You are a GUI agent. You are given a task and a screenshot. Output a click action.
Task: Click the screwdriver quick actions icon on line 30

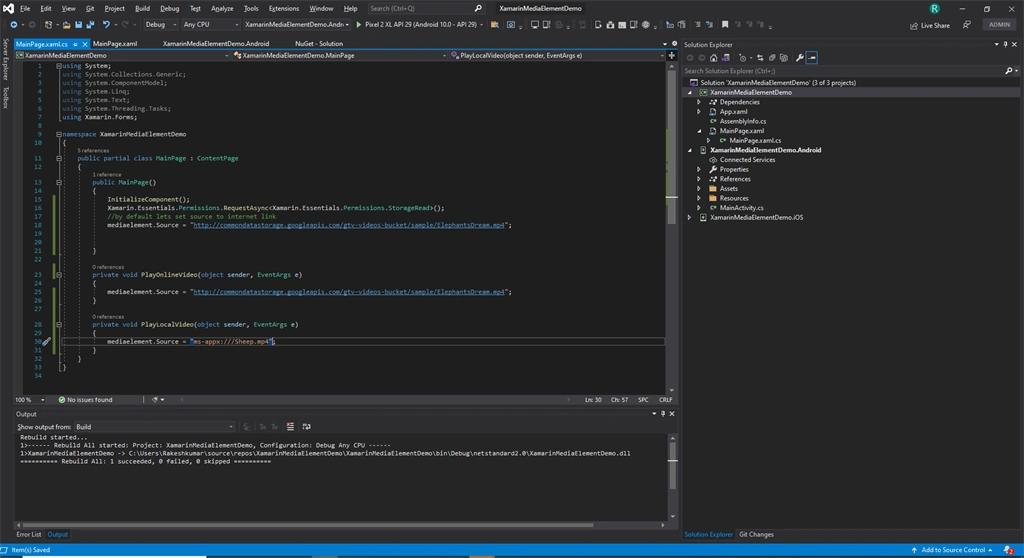(x=46, y=341)
